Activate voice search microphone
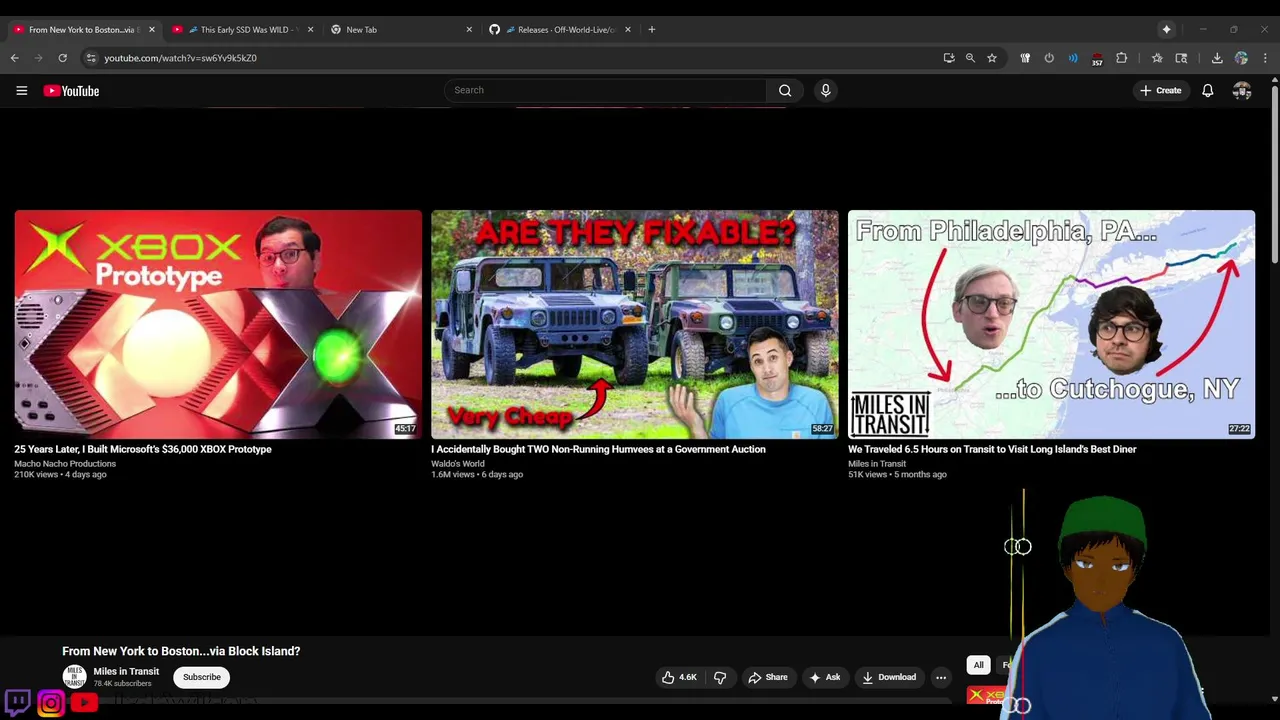1280x720 pixels. point(825,90)
